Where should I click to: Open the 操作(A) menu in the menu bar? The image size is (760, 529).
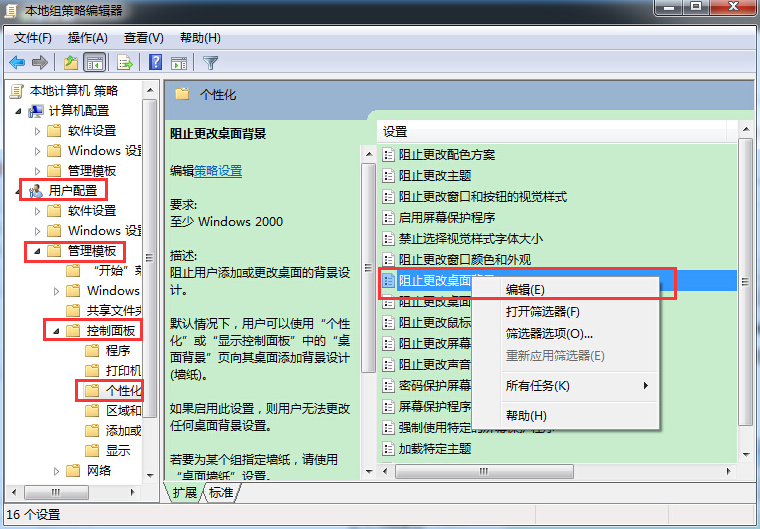(x=87, y=37)
